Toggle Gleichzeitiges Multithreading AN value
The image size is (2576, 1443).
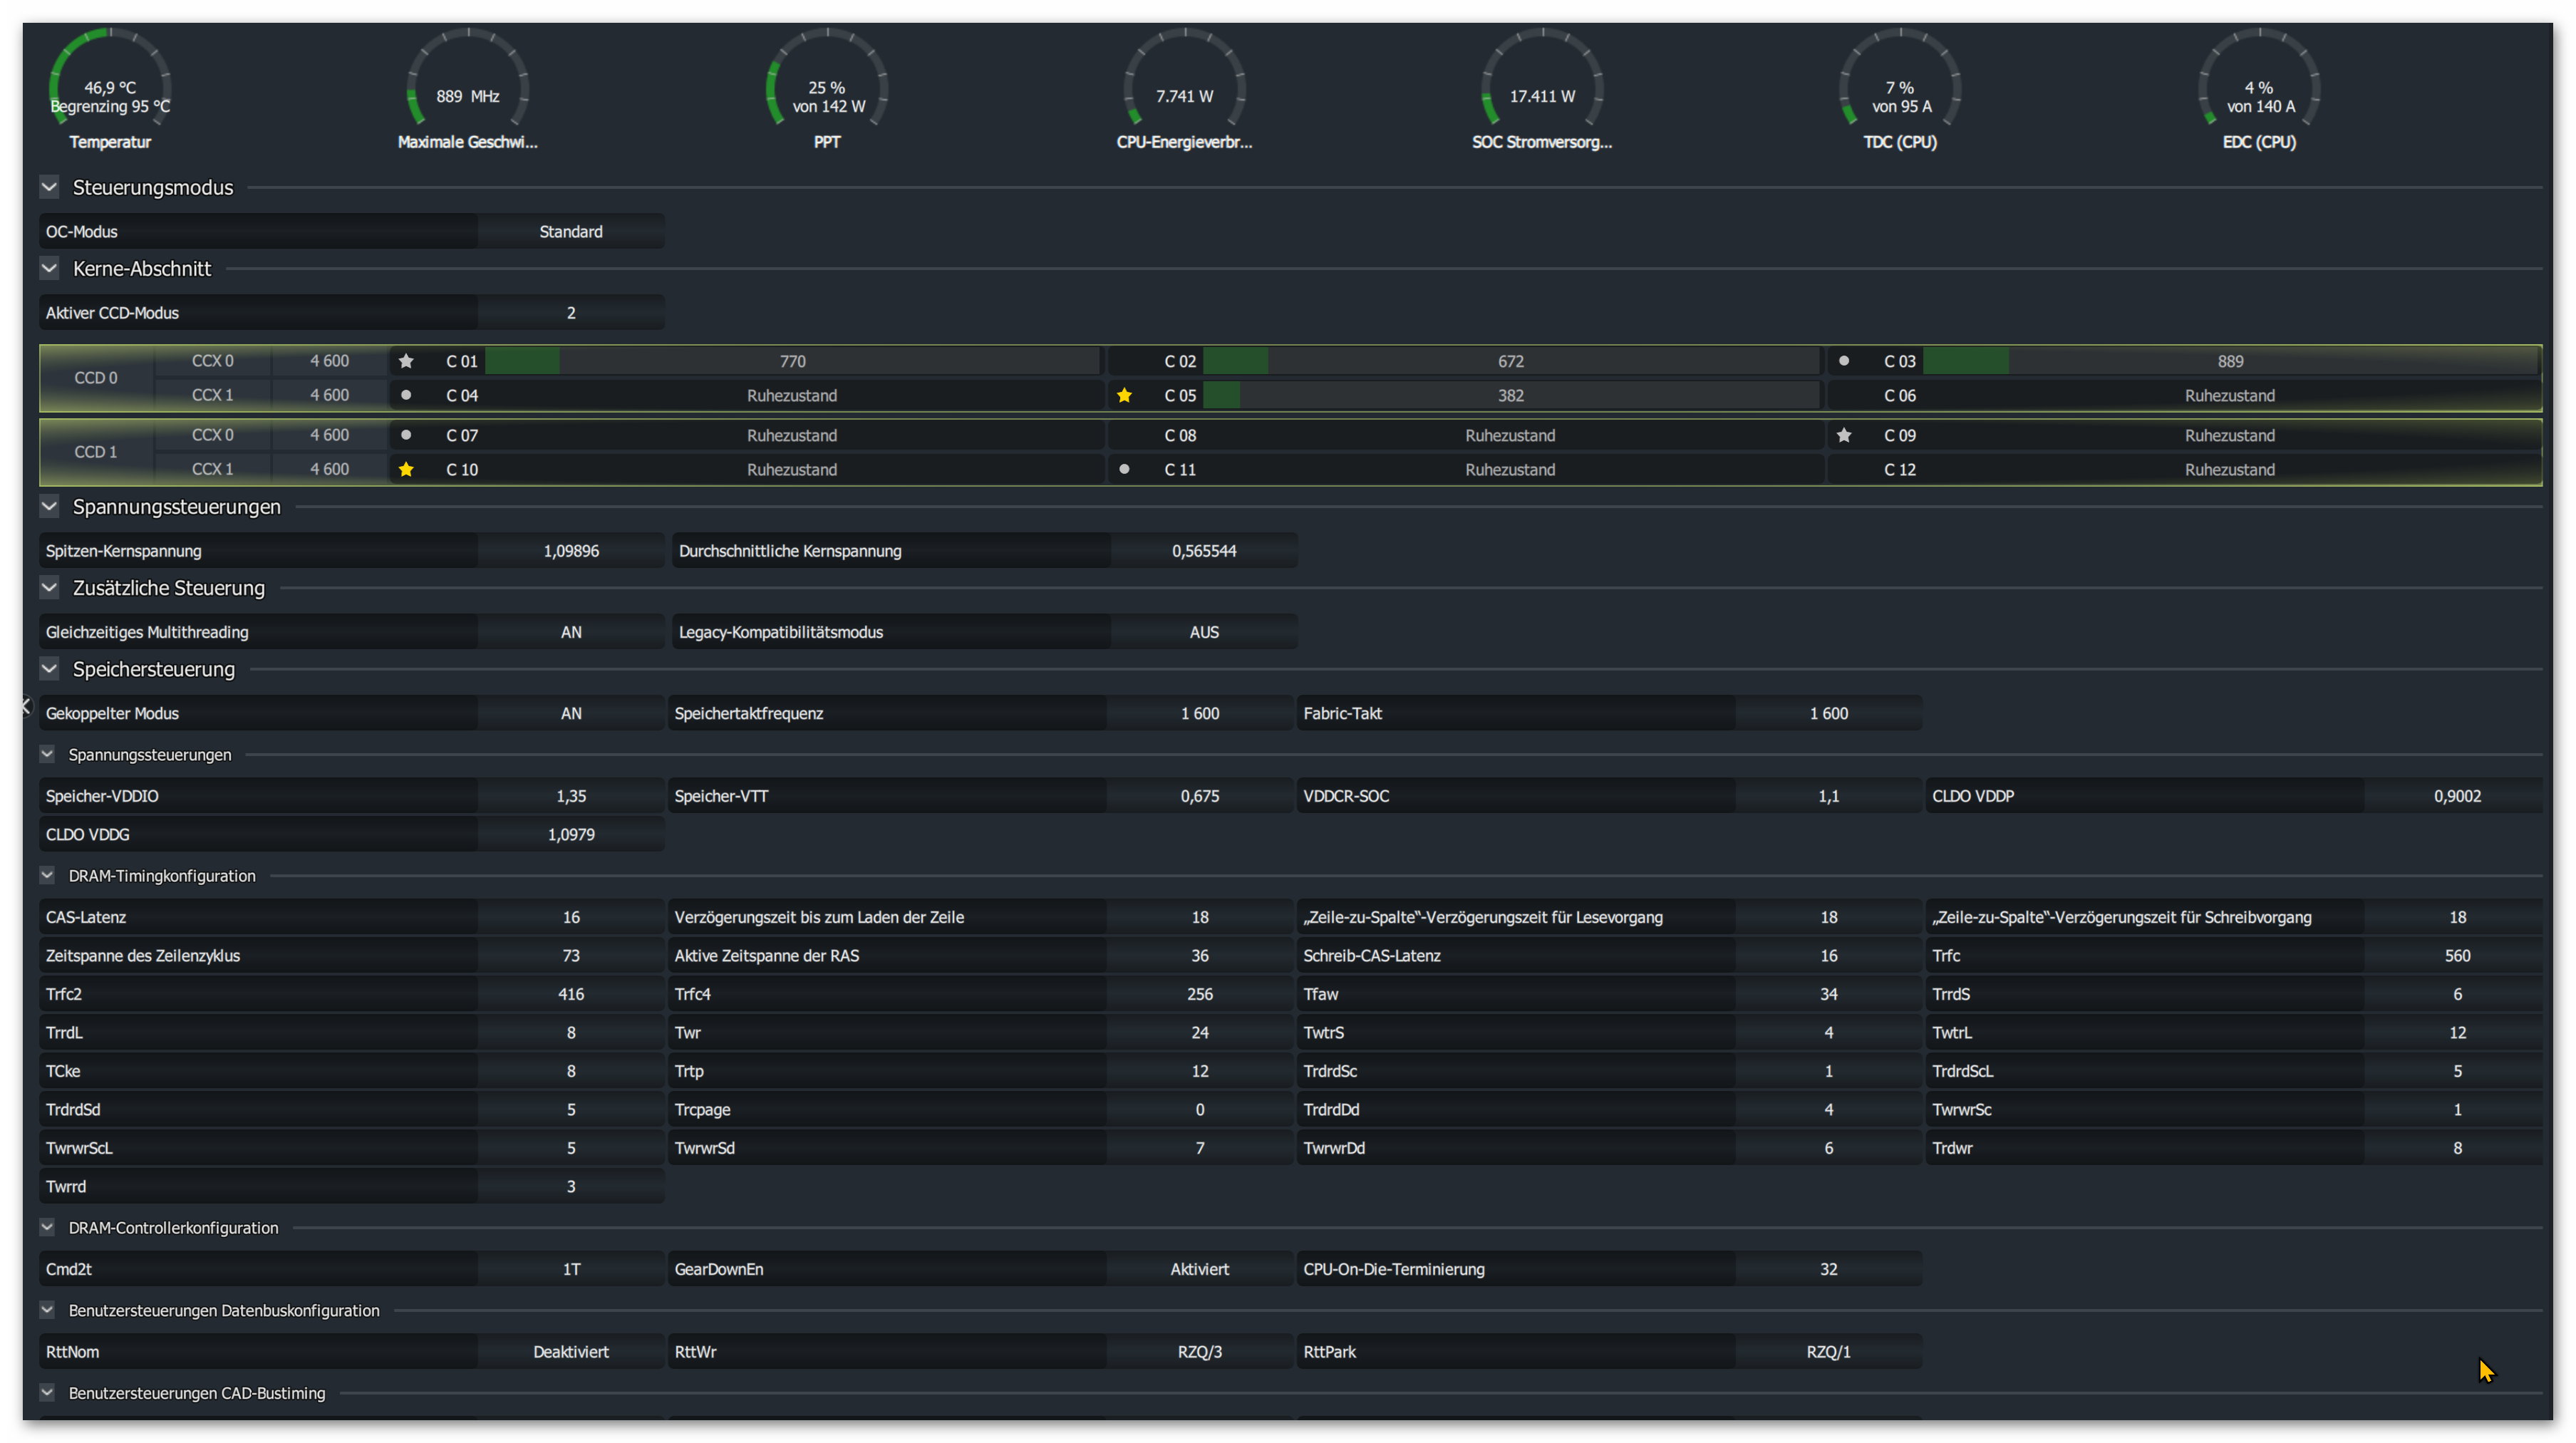click(x=571, y=632)
